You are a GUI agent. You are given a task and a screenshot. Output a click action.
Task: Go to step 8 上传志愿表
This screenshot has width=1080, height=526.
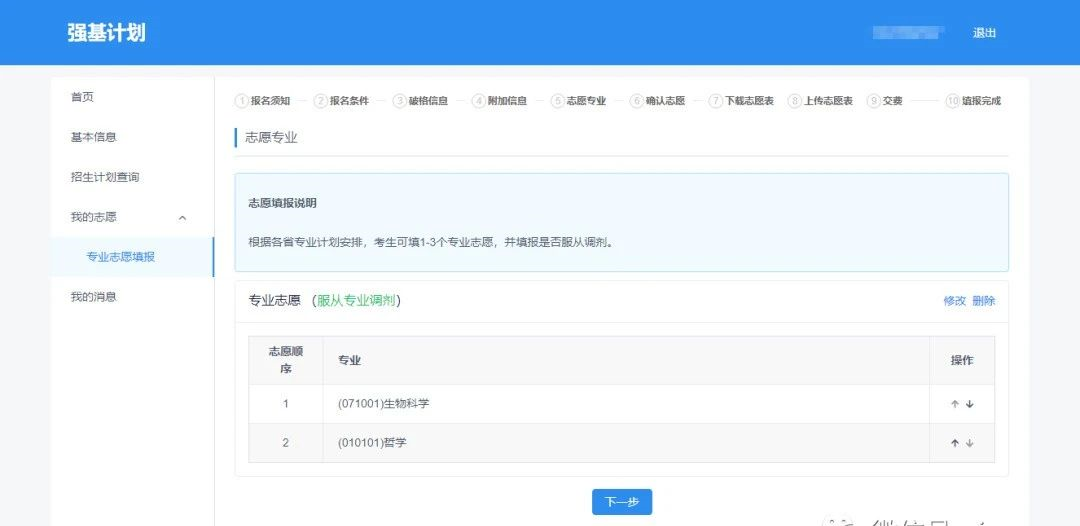tap(821, 101)
